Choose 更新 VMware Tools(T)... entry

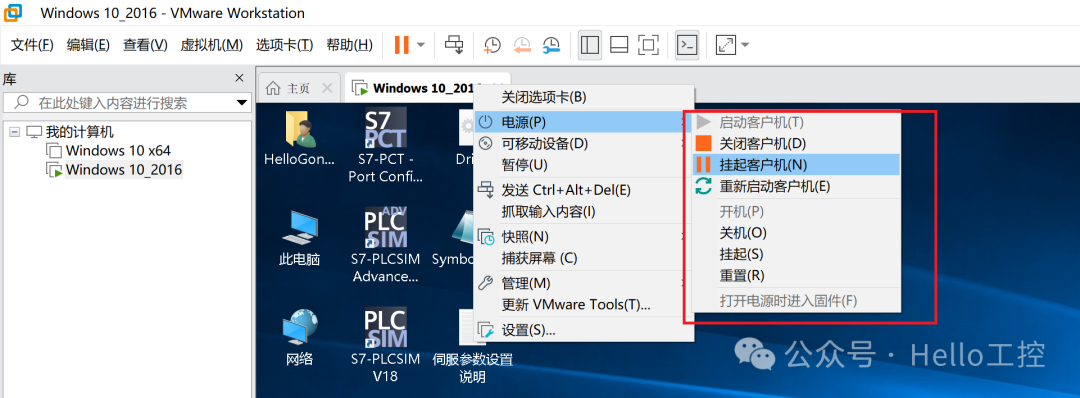583,304
